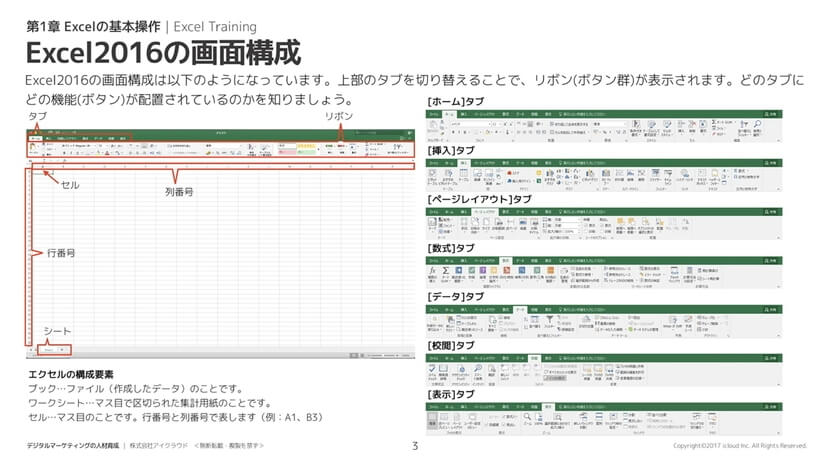Image resolution: width=830 pixels, height=467 pixels.
Task: Toggle gridlines View checkbox in [ページレイアウト]タブ strip
Action: point(586,225)
